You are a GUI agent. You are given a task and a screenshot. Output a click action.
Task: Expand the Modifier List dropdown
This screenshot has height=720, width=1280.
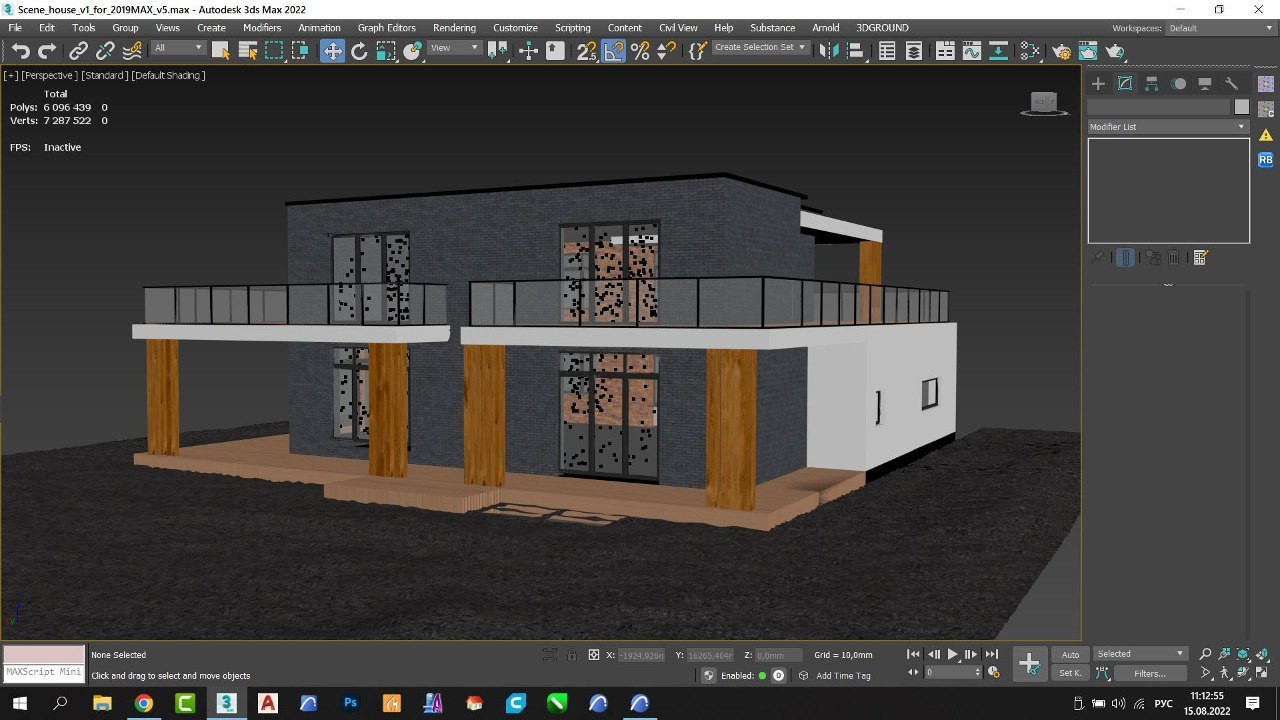[x=1168, y=127]
